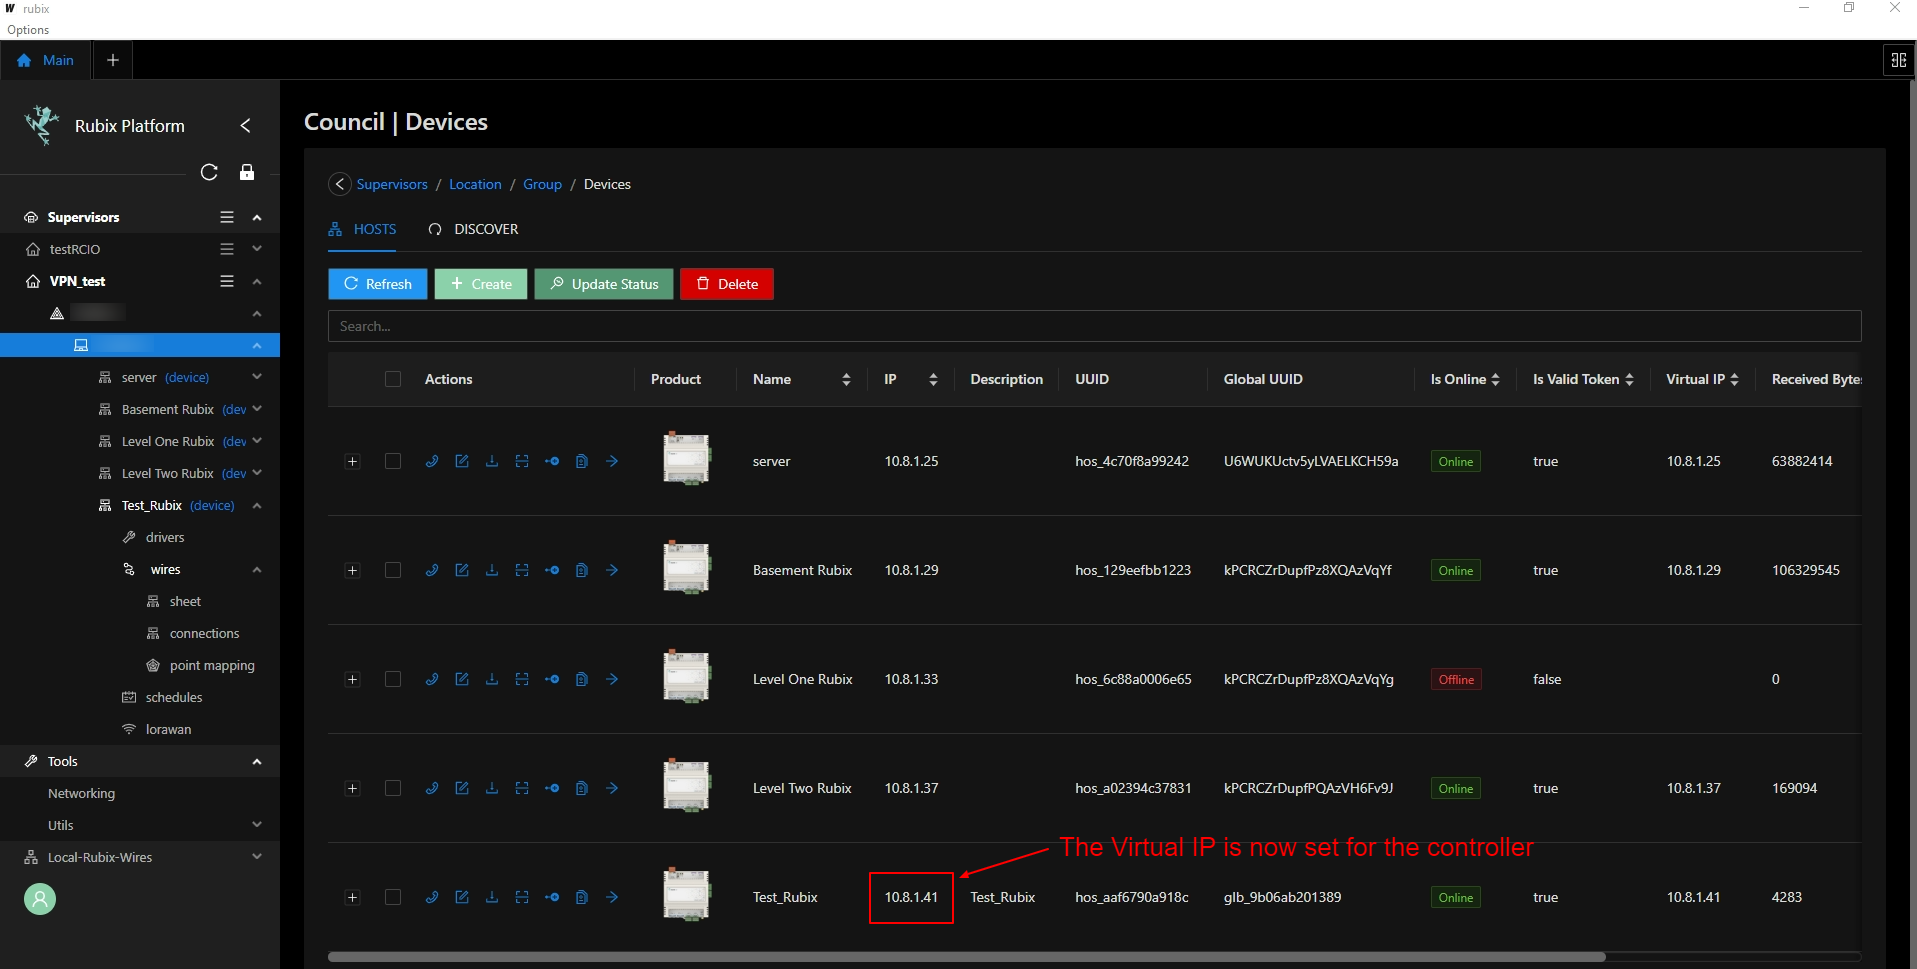The width and height of the screenshot is (1917, 969).
Task: Expand the Basement Rubix row details
Action: (x=352, y=570)
